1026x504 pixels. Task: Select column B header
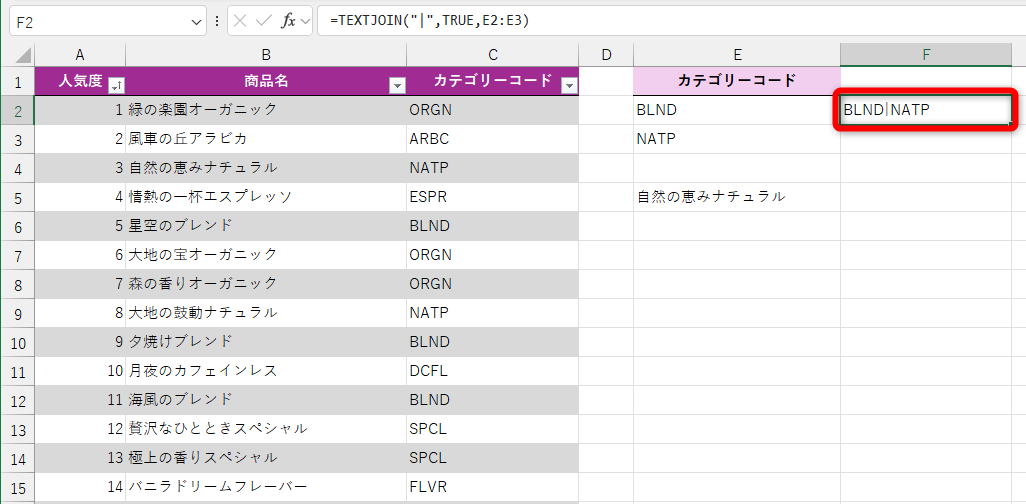coord(266,55)
